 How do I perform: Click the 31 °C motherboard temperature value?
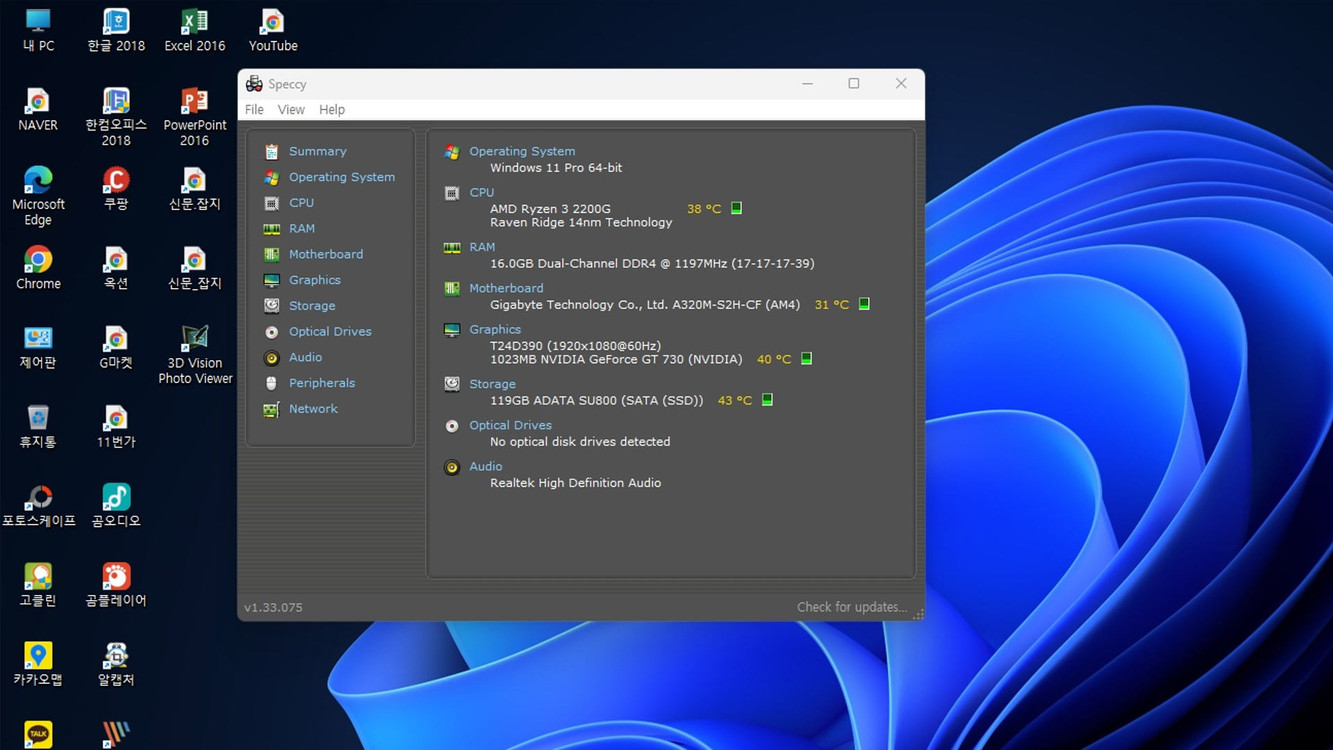[x=832, y=305]
